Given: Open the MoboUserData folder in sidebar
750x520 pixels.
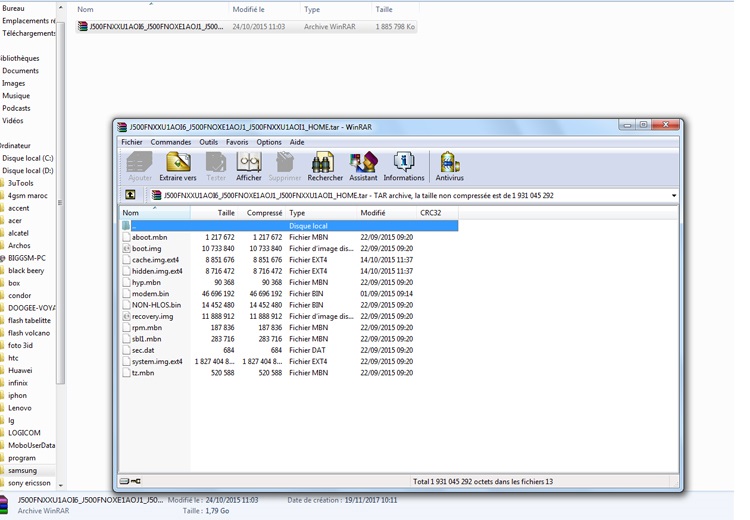Looking at the screenshot, I should pyautogui.click(x=31, y=445).
